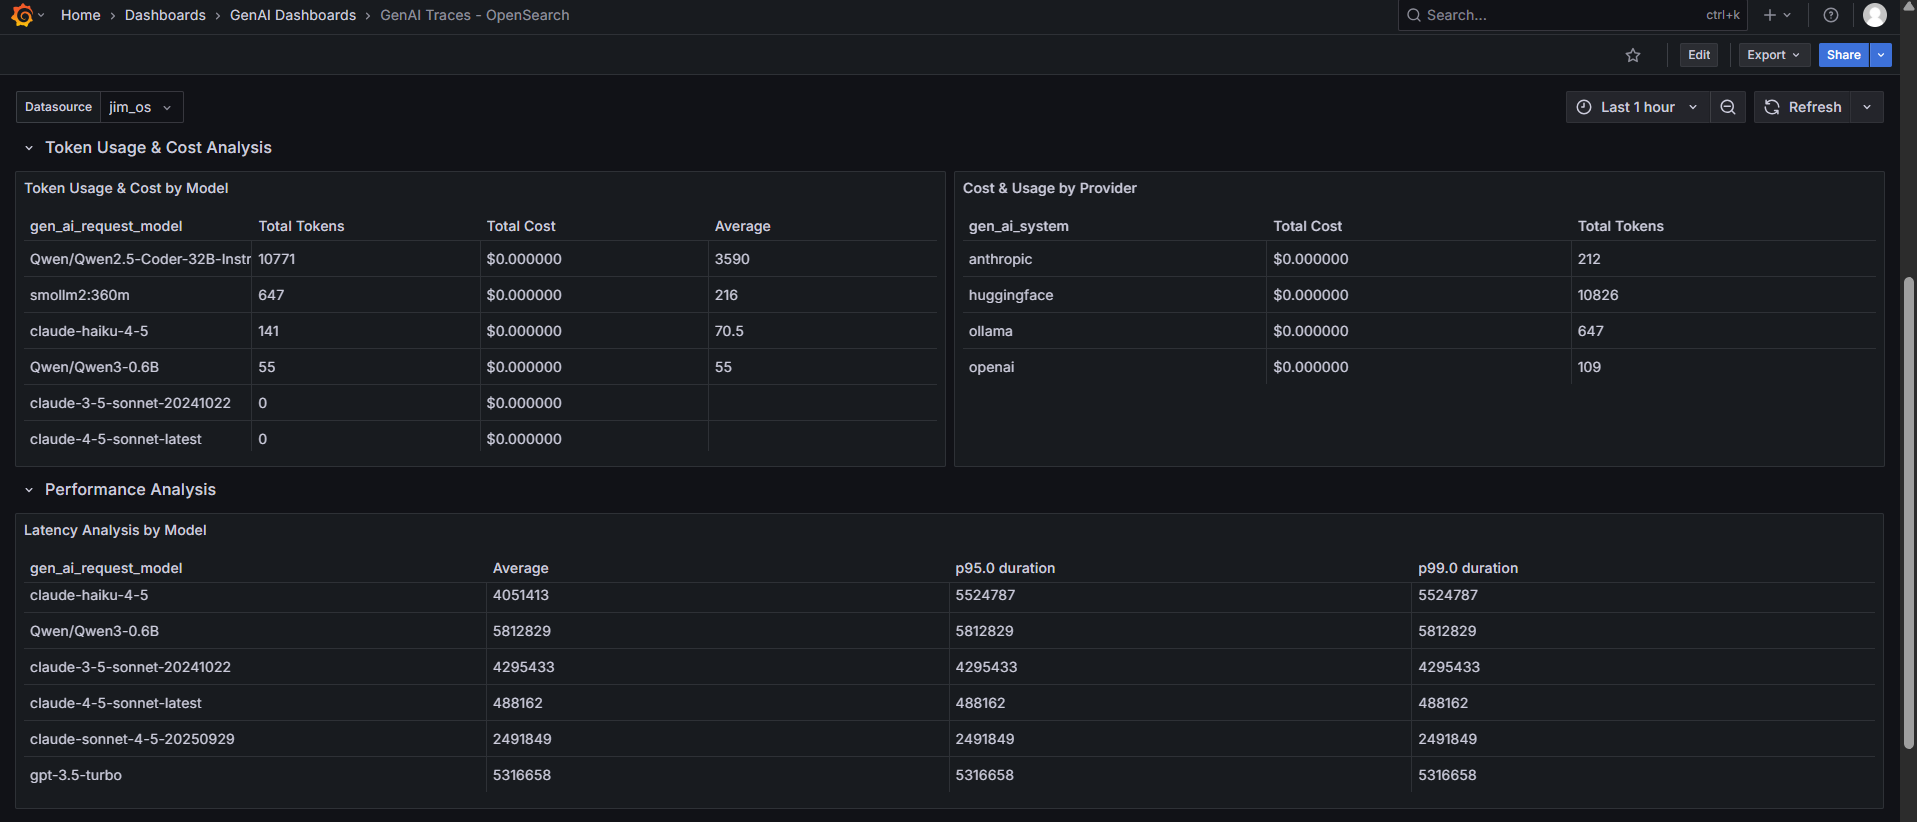Go to Home breadcrumb
This screenshot has width=1917, height=822.
pyautogui.click(x=80, y=15)
